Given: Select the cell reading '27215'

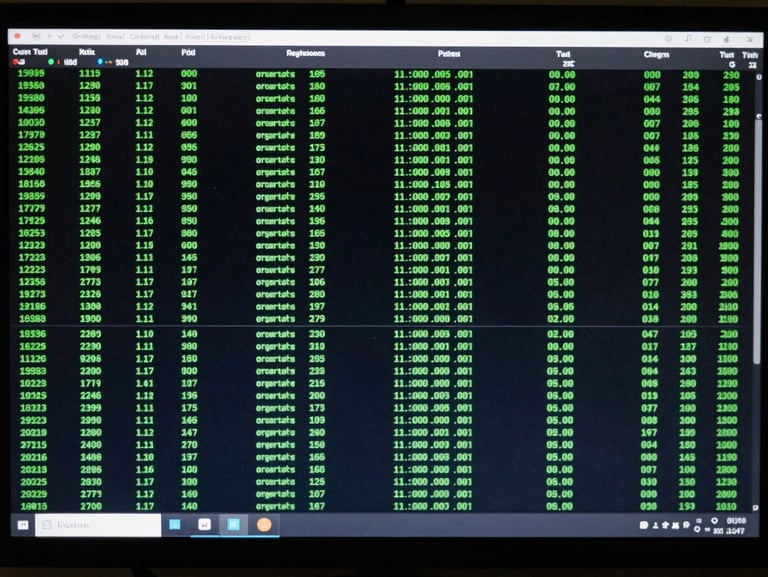Looking at the screenshot, I should coord(33,445).
